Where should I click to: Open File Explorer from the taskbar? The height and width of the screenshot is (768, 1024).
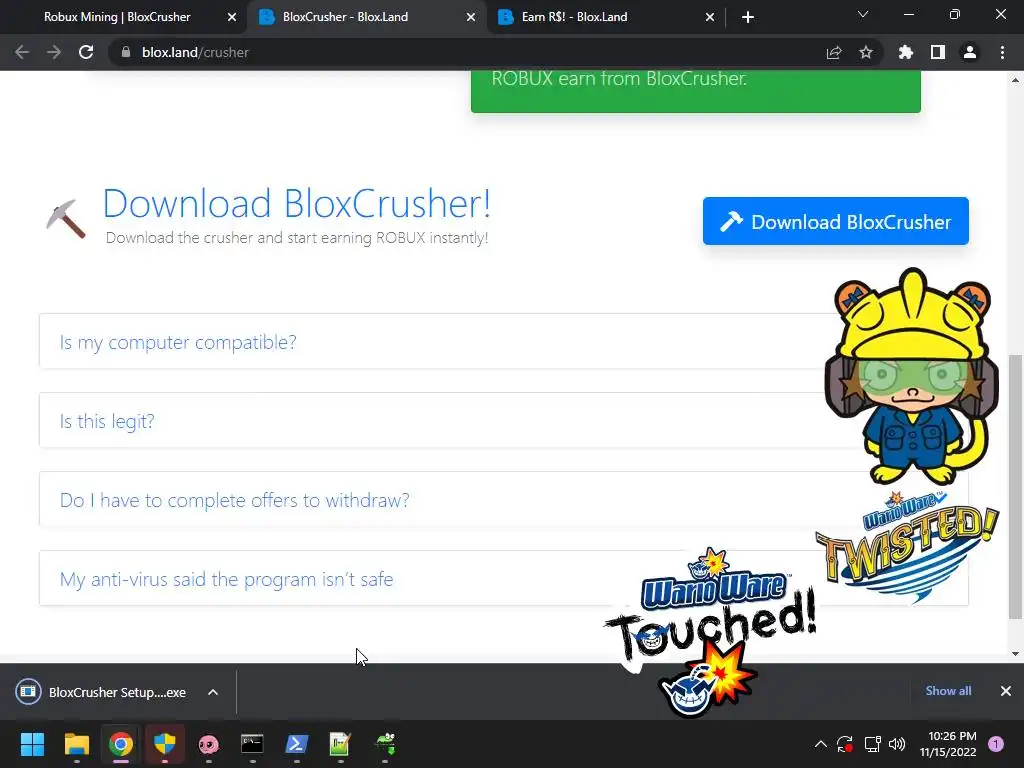click(76, 744)
